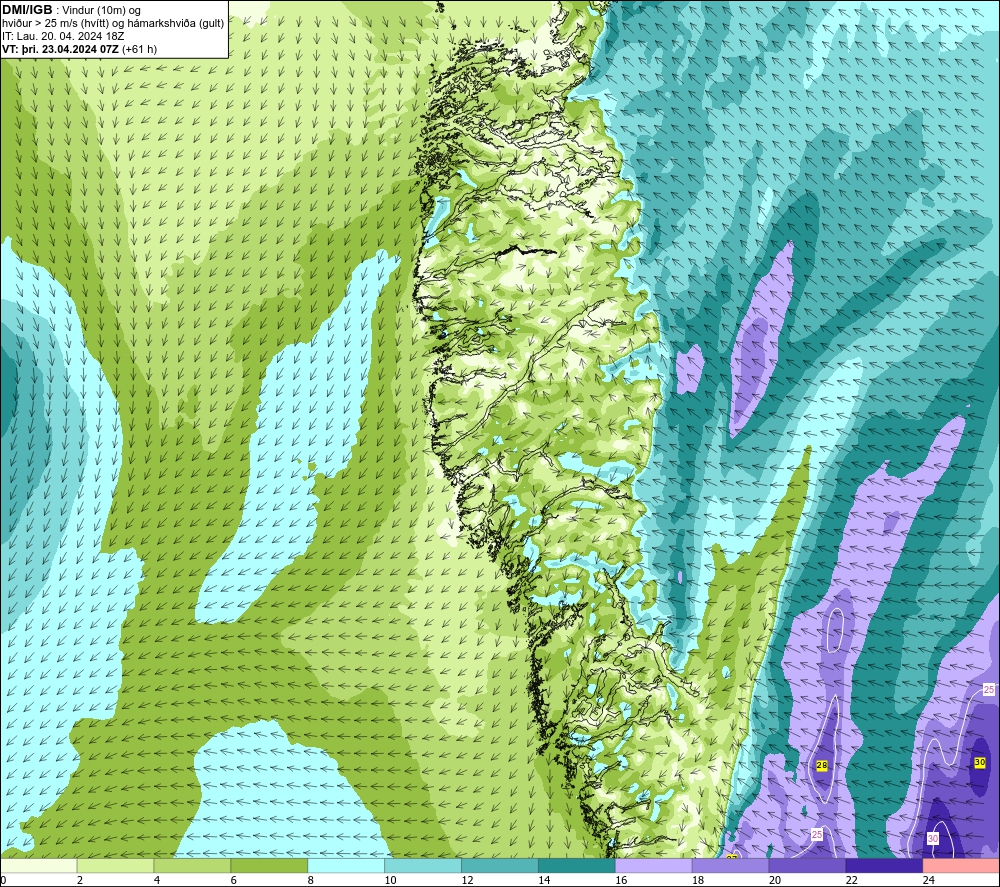Select the 14–16 m/s dark teal swatch
This screenshot has height=887, width=1000.
coord(577,865)
